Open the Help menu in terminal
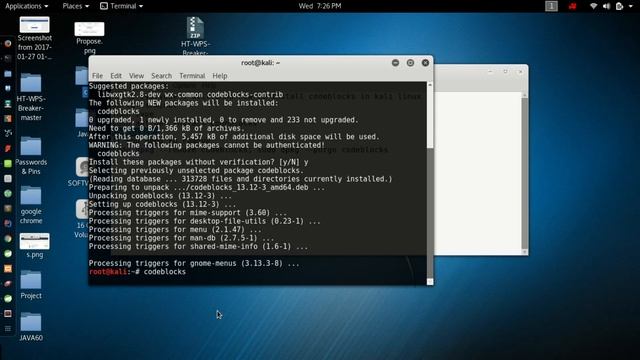 (x=220, y=76)
